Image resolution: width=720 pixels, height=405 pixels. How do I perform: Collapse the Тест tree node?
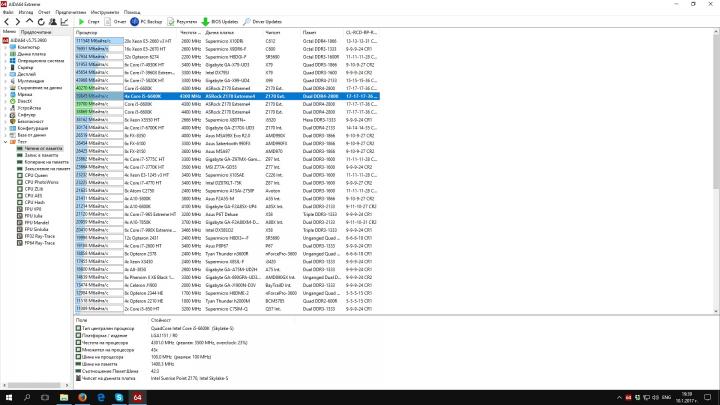pos(6,142)
